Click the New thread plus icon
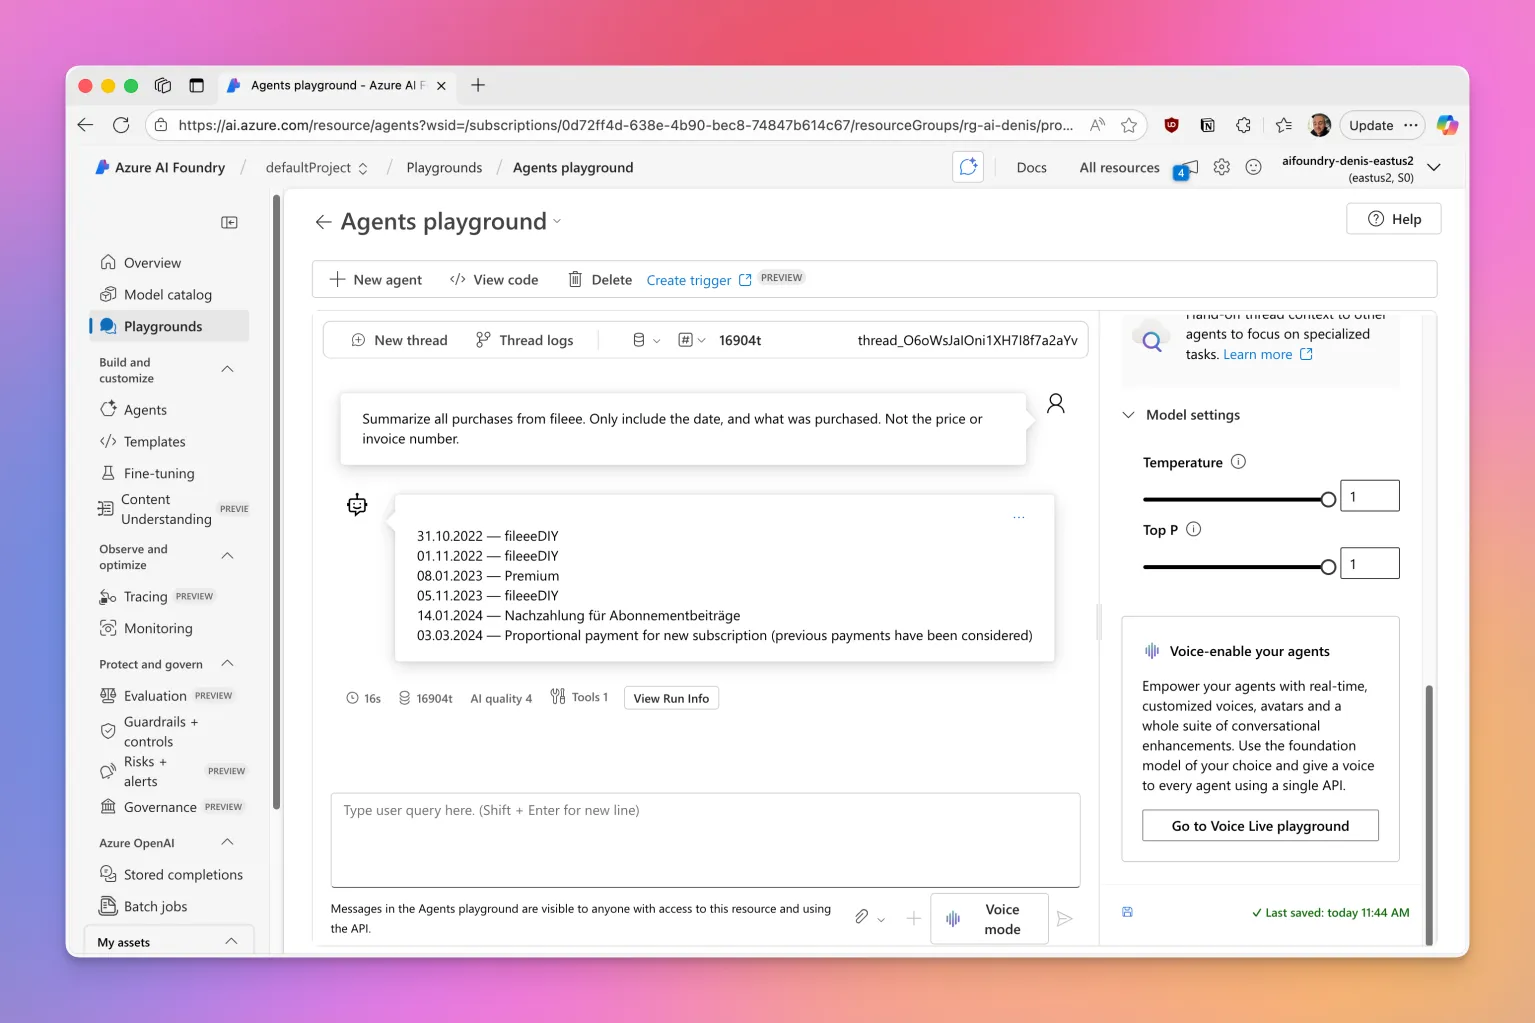The height and width of the screenshot is (1023, 1535). (x=358, y=340)
